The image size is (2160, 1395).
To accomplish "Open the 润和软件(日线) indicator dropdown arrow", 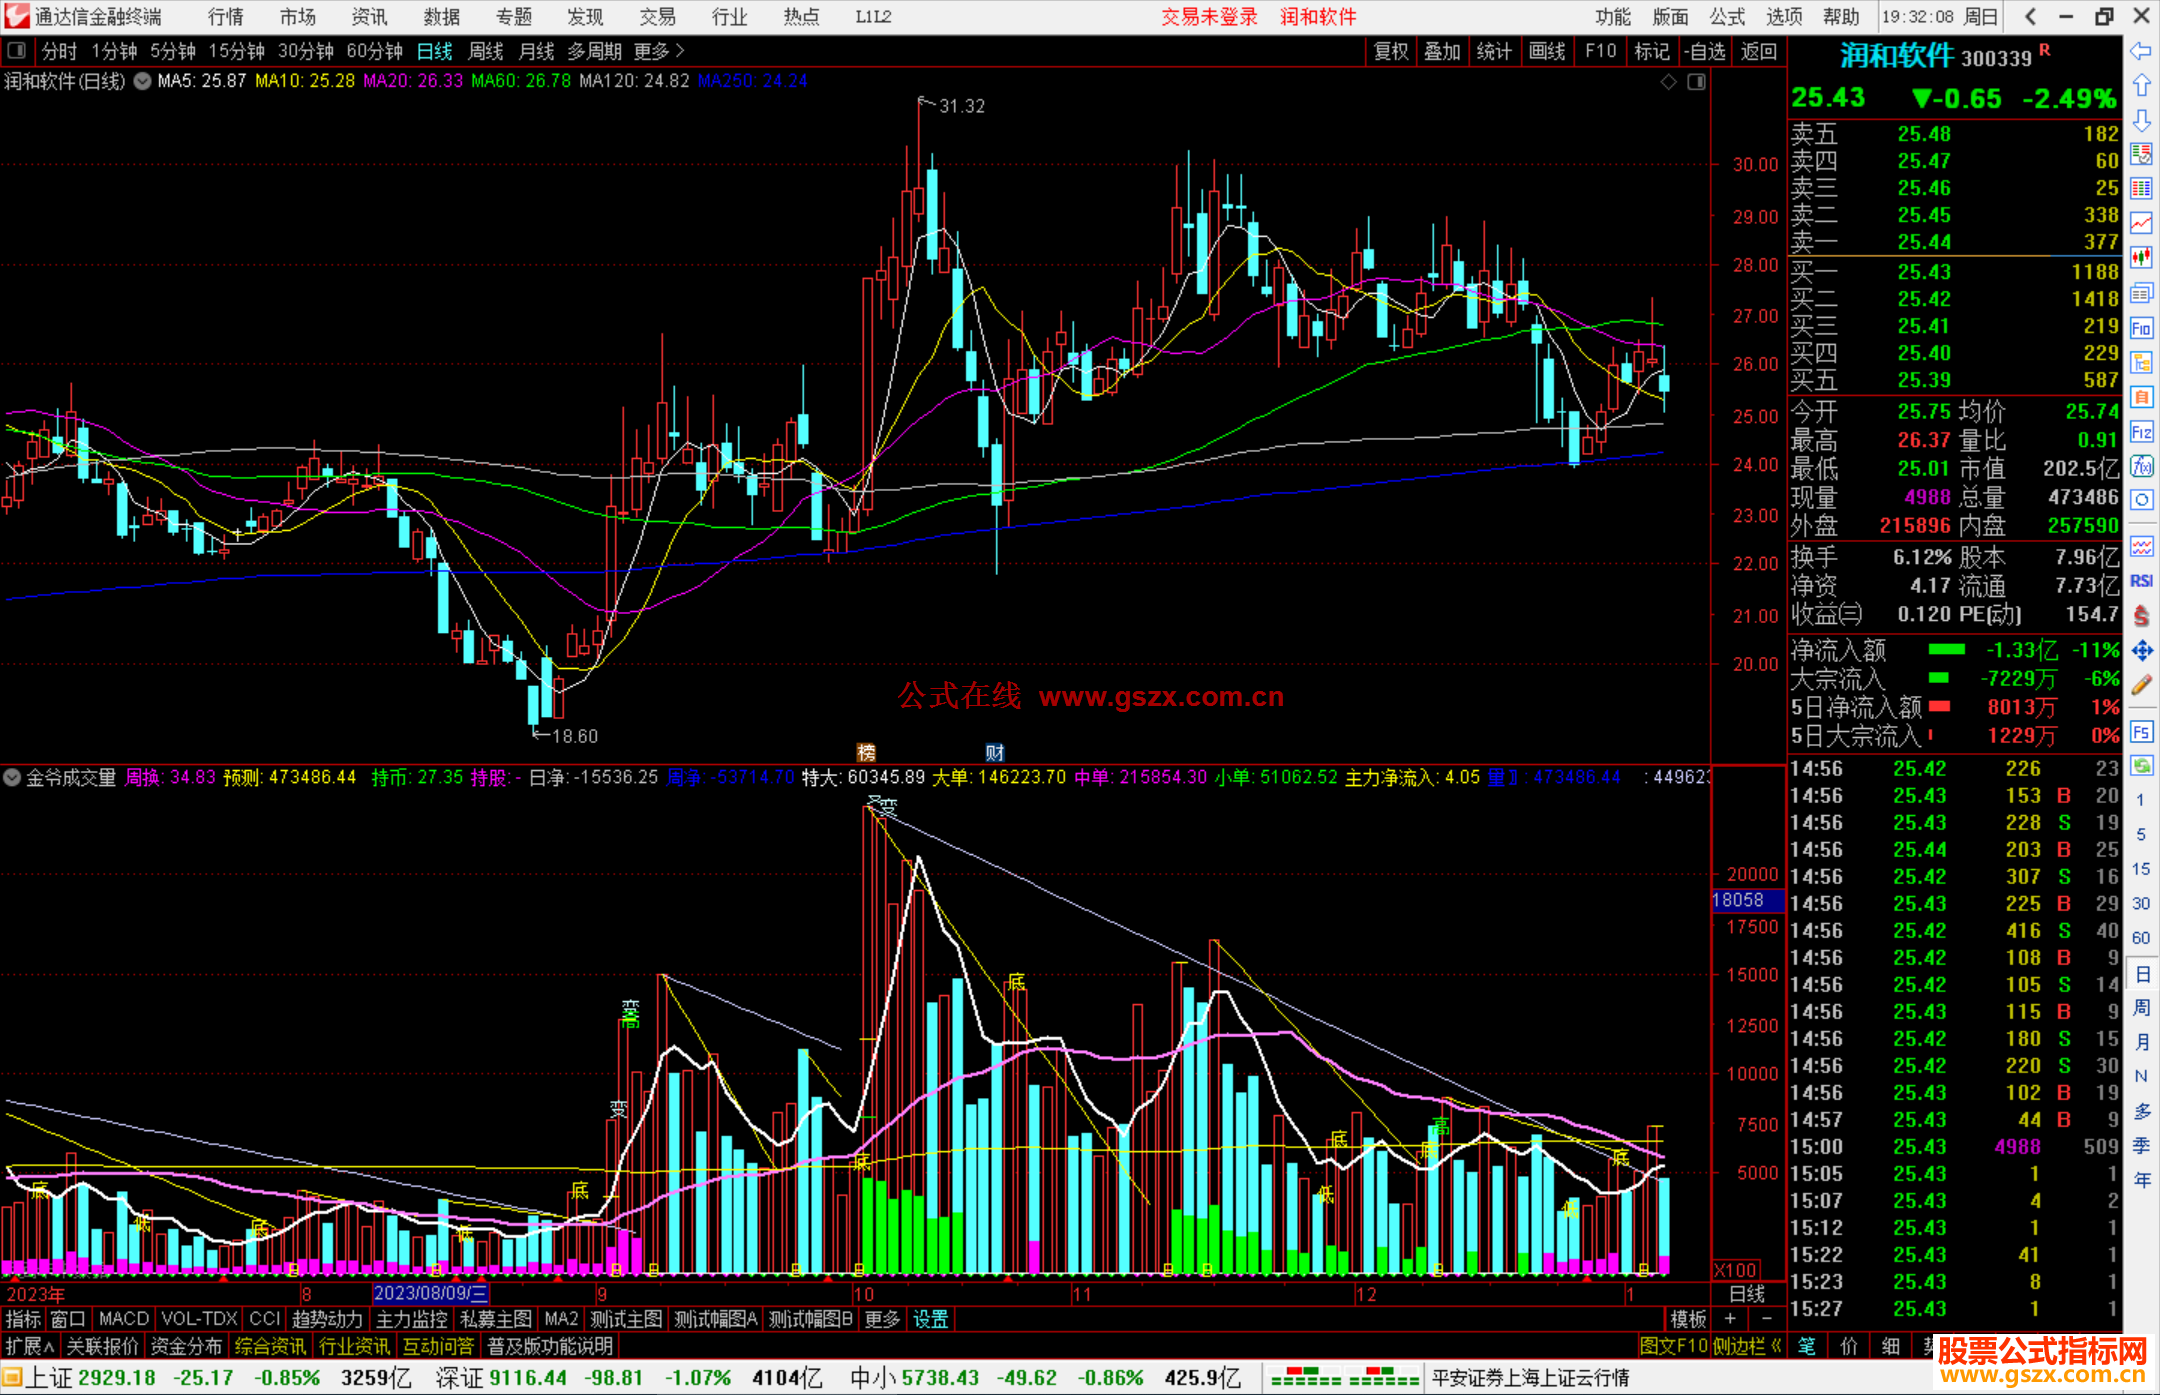I will (x=143, y=82).
